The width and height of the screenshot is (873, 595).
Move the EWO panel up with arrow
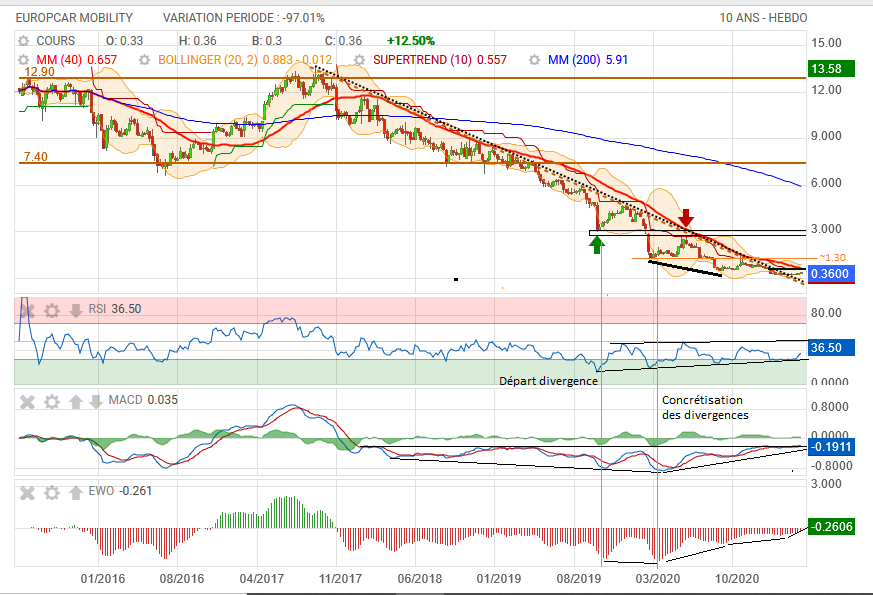click(75, 491)
